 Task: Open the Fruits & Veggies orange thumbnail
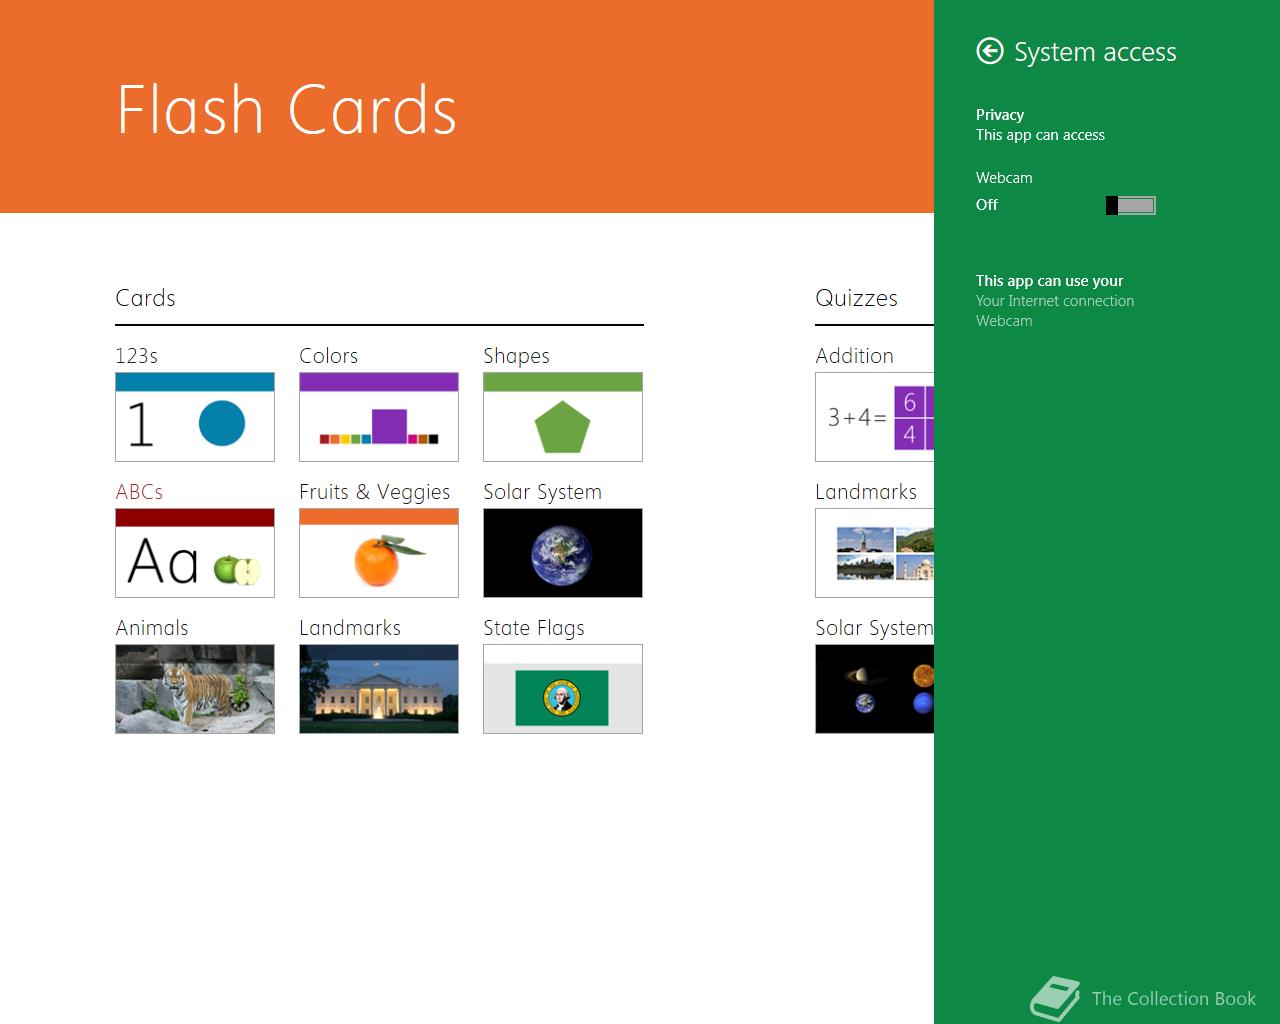pos(379,553)
